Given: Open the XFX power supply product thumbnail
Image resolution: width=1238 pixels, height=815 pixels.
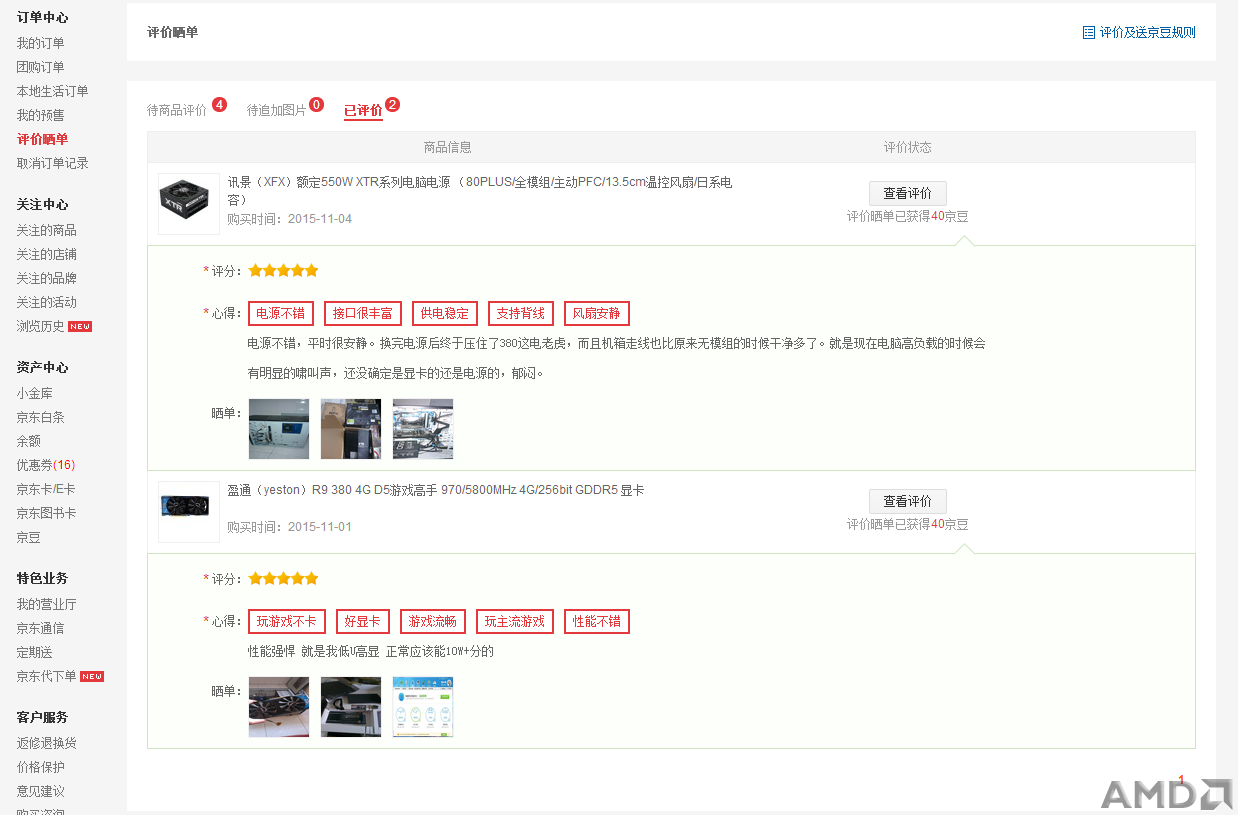Looking at the screenshot, I should 189,204.
